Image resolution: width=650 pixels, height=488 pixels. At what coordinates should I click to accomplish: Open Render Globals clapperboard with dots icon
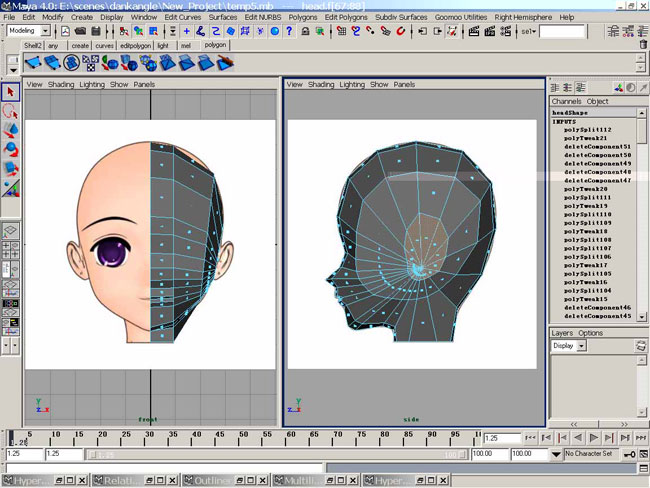click(x=505, y=31)
